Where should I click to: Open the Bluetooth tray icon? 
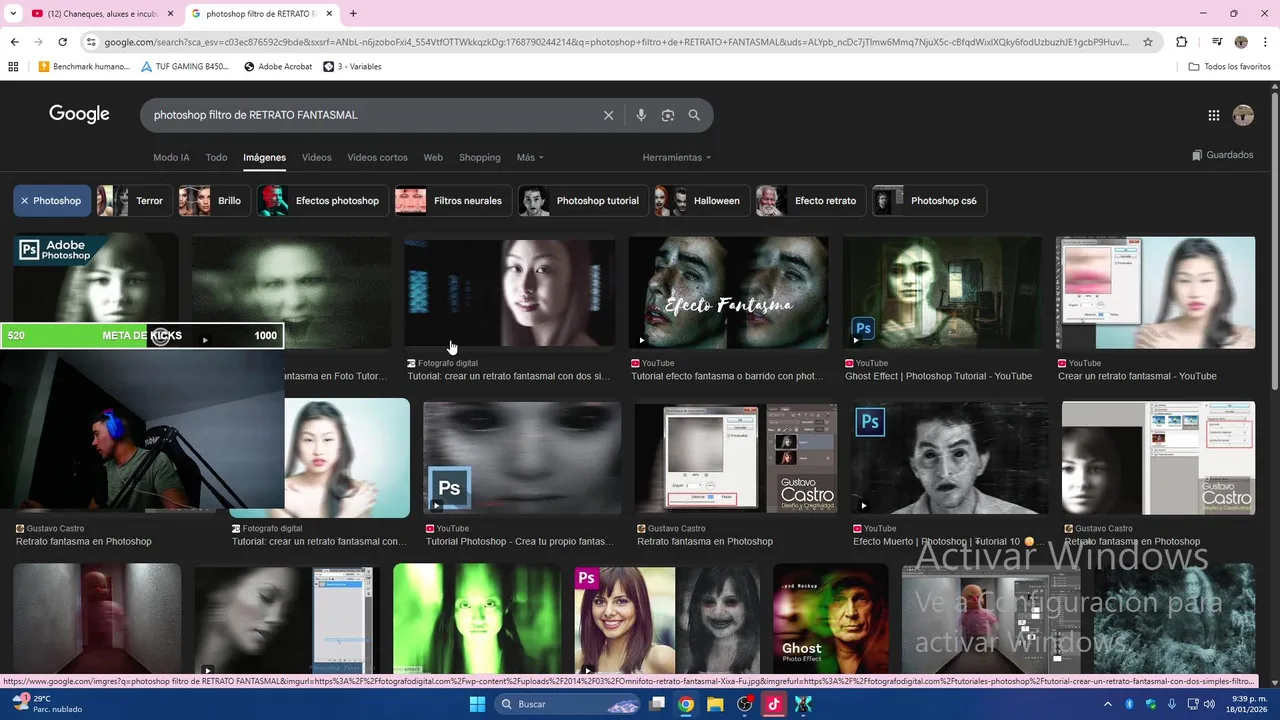tap(1129, 704)
